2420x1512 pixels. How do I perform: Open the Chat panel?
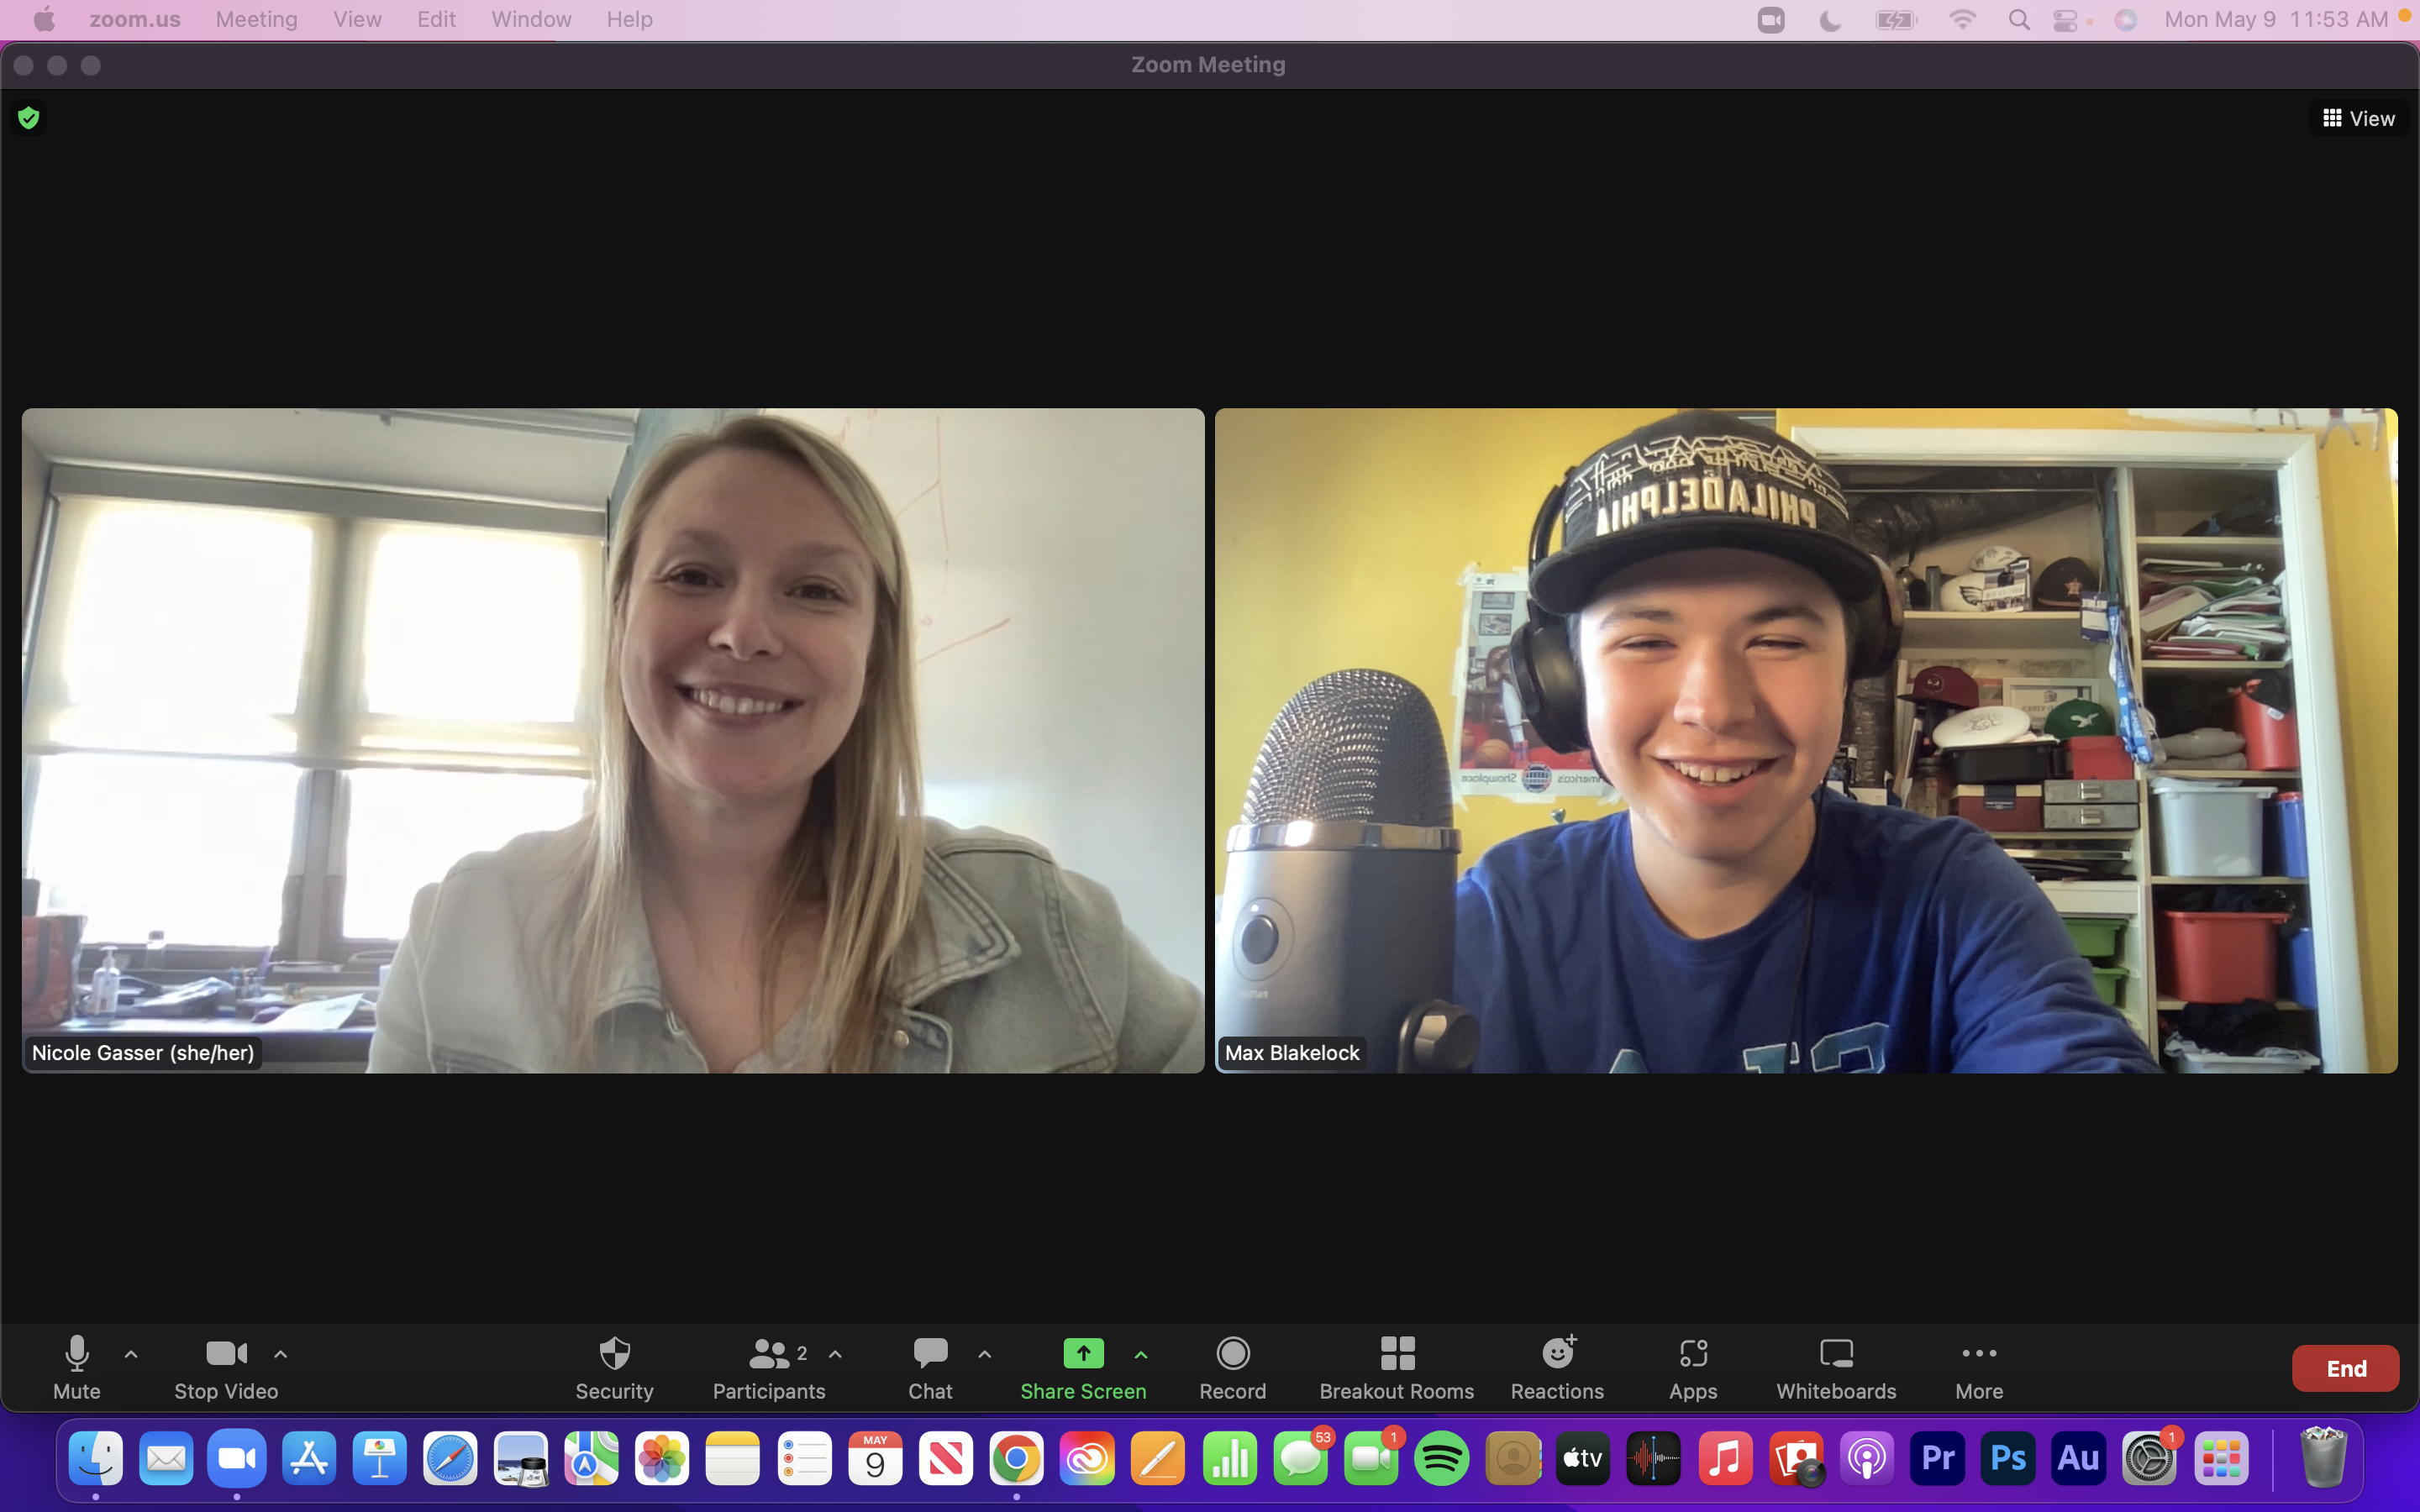point(930,1367)
